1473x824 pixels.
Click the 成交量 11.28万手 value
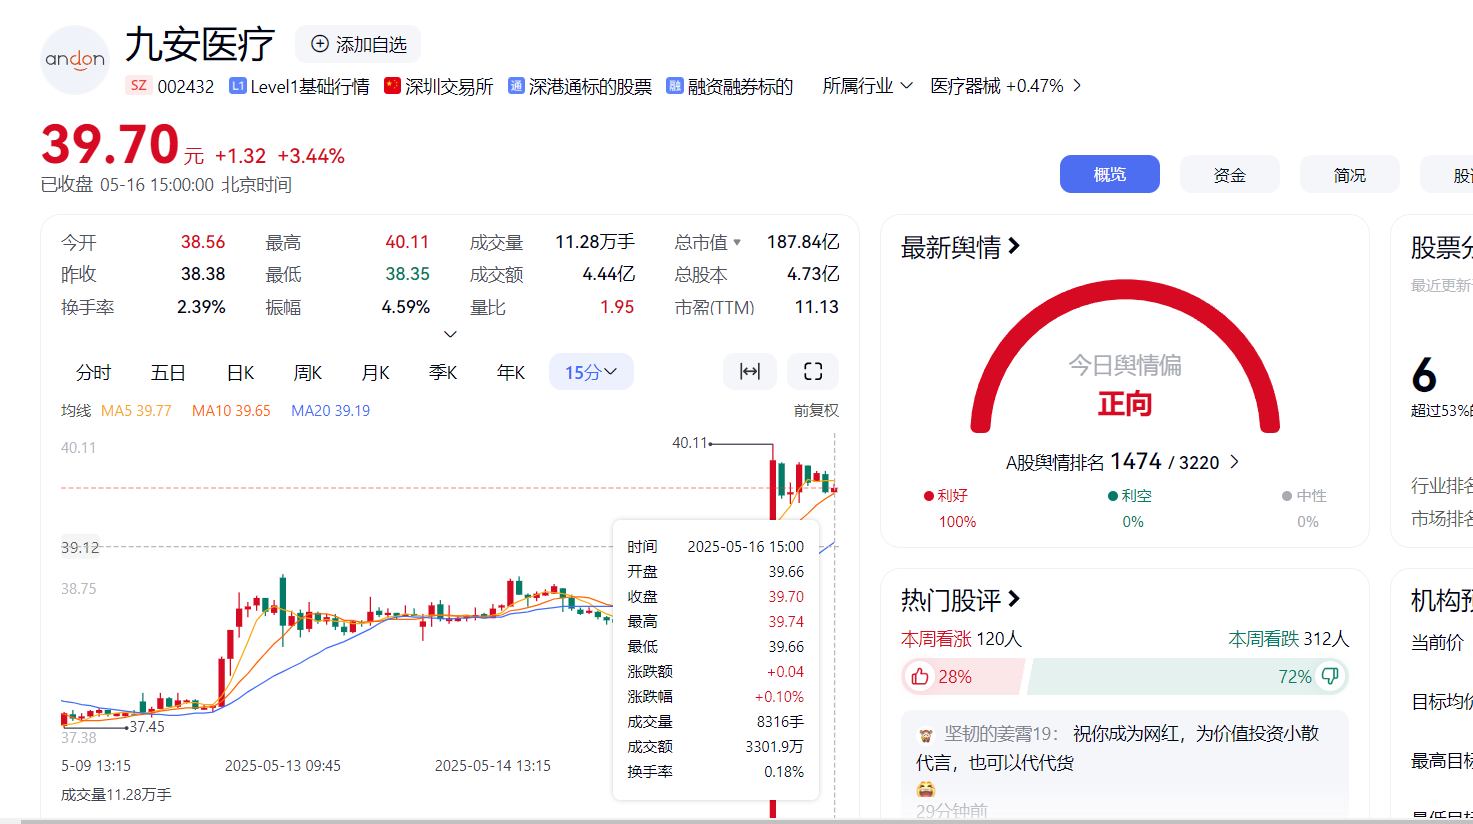click(595, 242)
